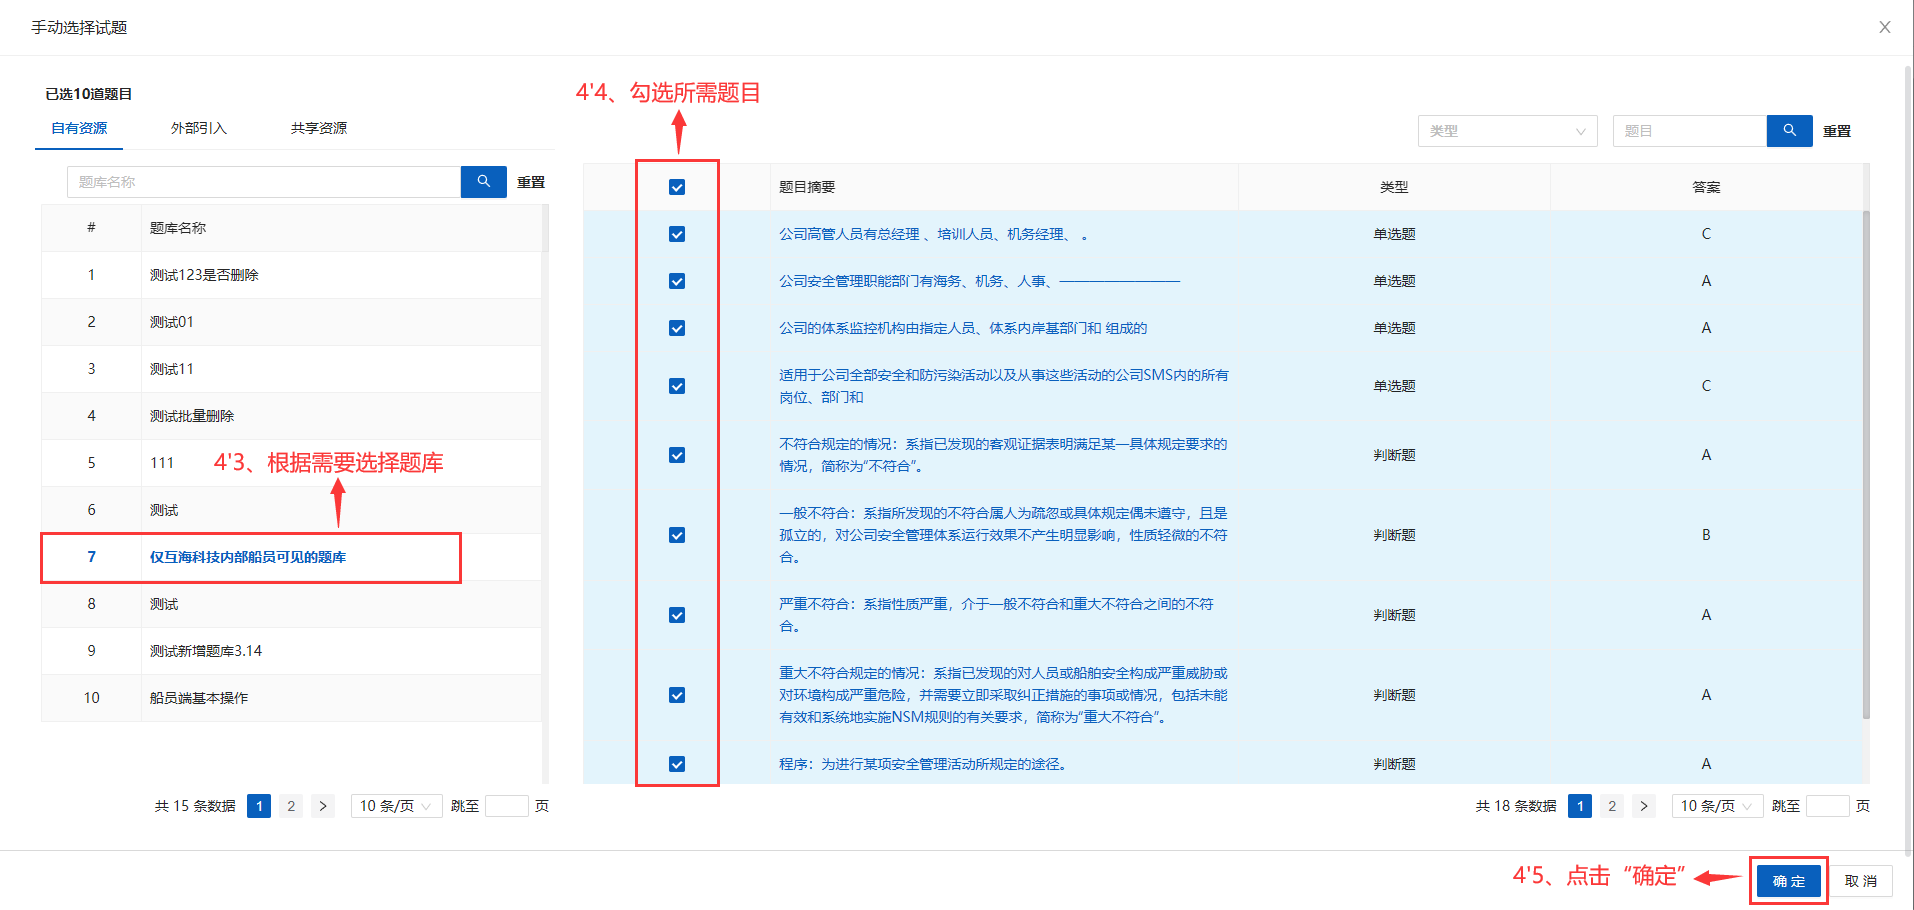Click the 类型 column header
This screenshot has height=910, width=1914.
tap(1394, 187)
